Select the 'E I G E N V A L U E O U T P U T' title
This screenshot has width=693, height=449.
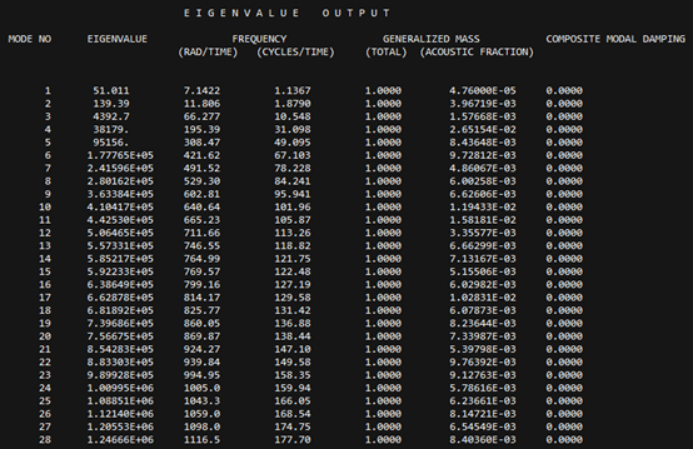pos(287,13)
